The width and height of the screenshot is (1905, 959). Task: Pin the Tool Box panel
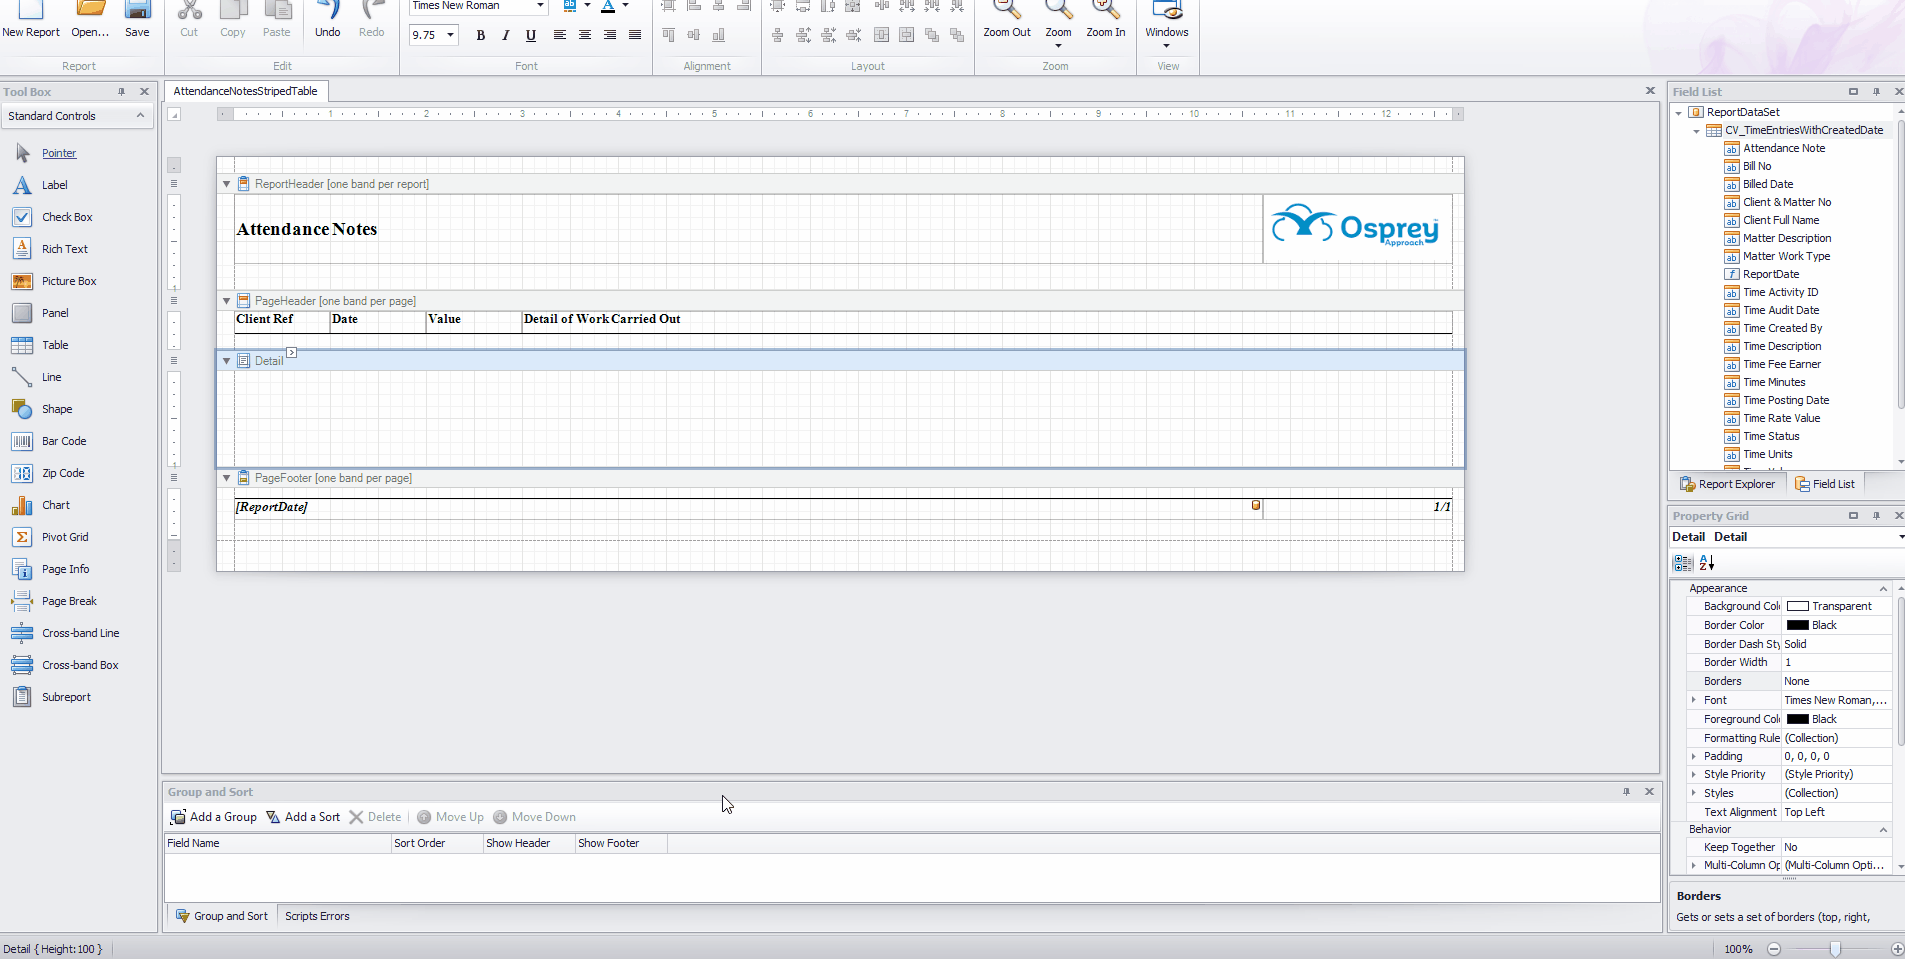(122, 91)
